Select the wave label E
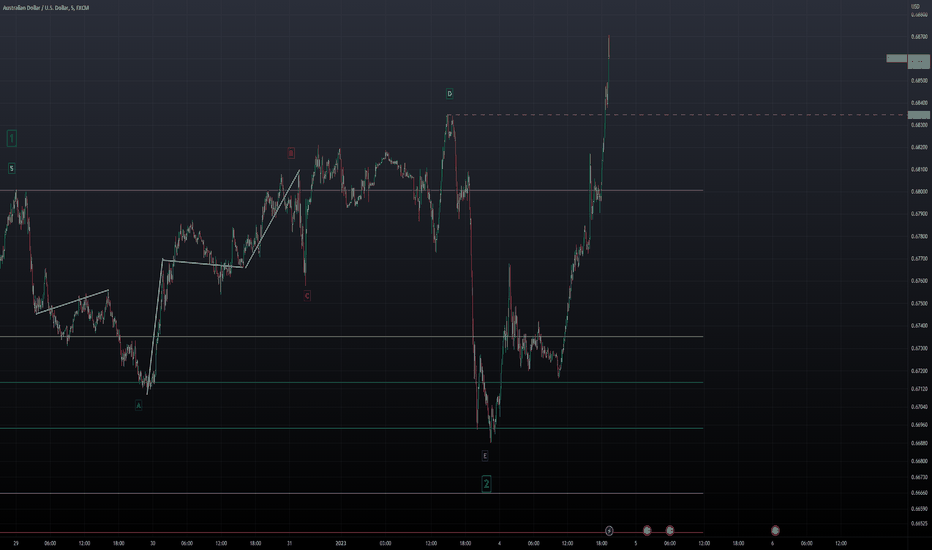 tap(485, 456)
